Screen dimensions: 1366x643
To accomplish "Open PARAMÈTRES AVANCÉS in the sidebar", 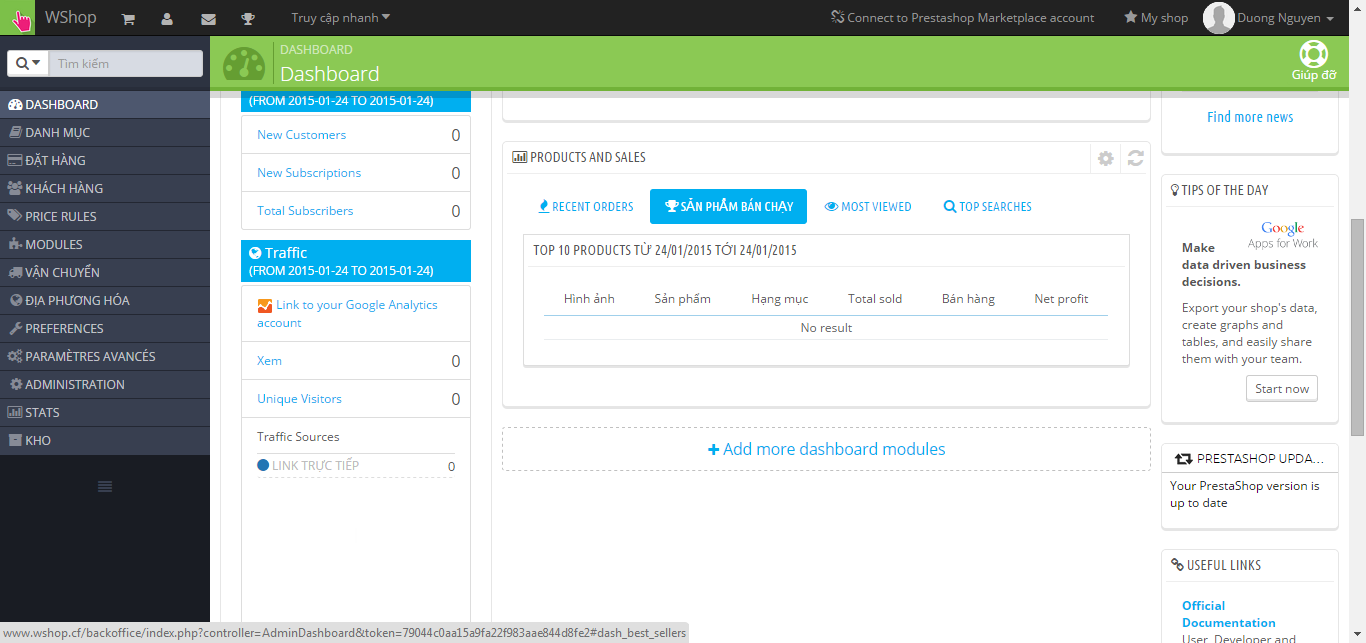I will [x=105, y=356].
